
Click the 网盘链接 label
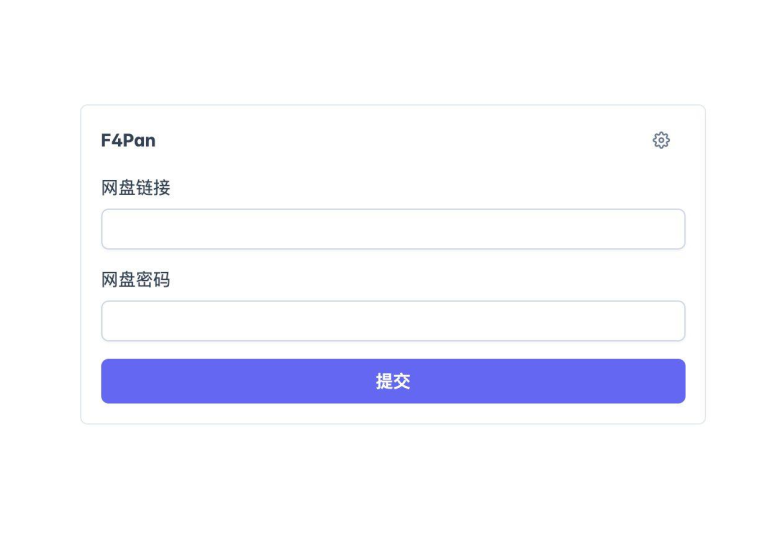tap(136, 187)
